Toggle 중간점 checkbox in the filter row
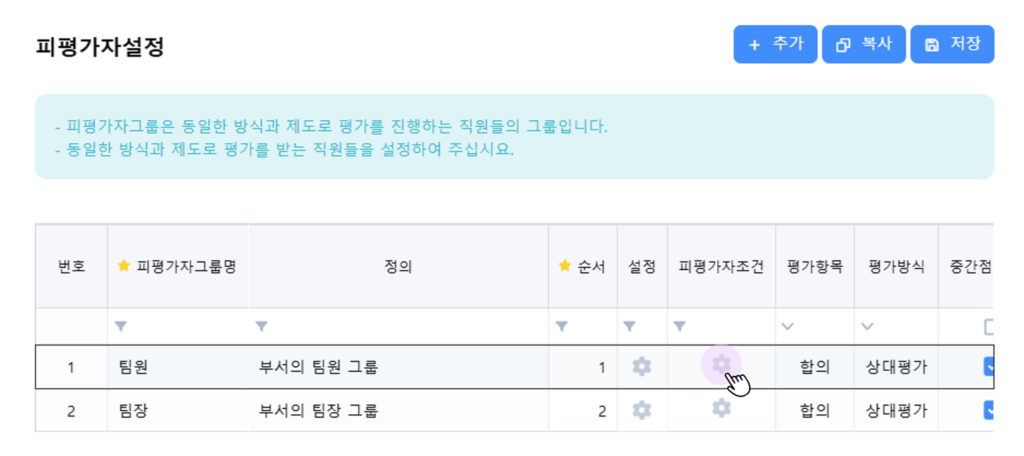 click(x=990, y=326)
